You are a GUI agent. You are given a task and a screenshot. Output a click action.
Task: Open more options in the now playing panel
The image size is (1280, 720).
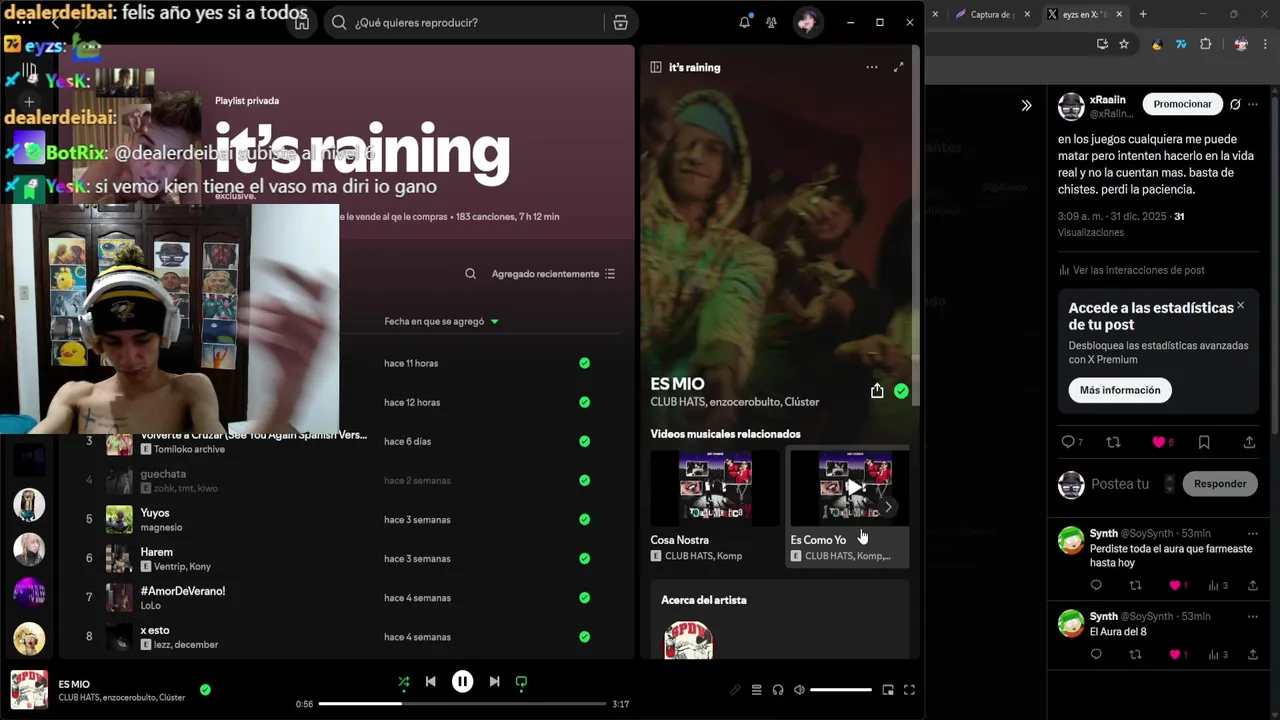[x=871, y=67]
